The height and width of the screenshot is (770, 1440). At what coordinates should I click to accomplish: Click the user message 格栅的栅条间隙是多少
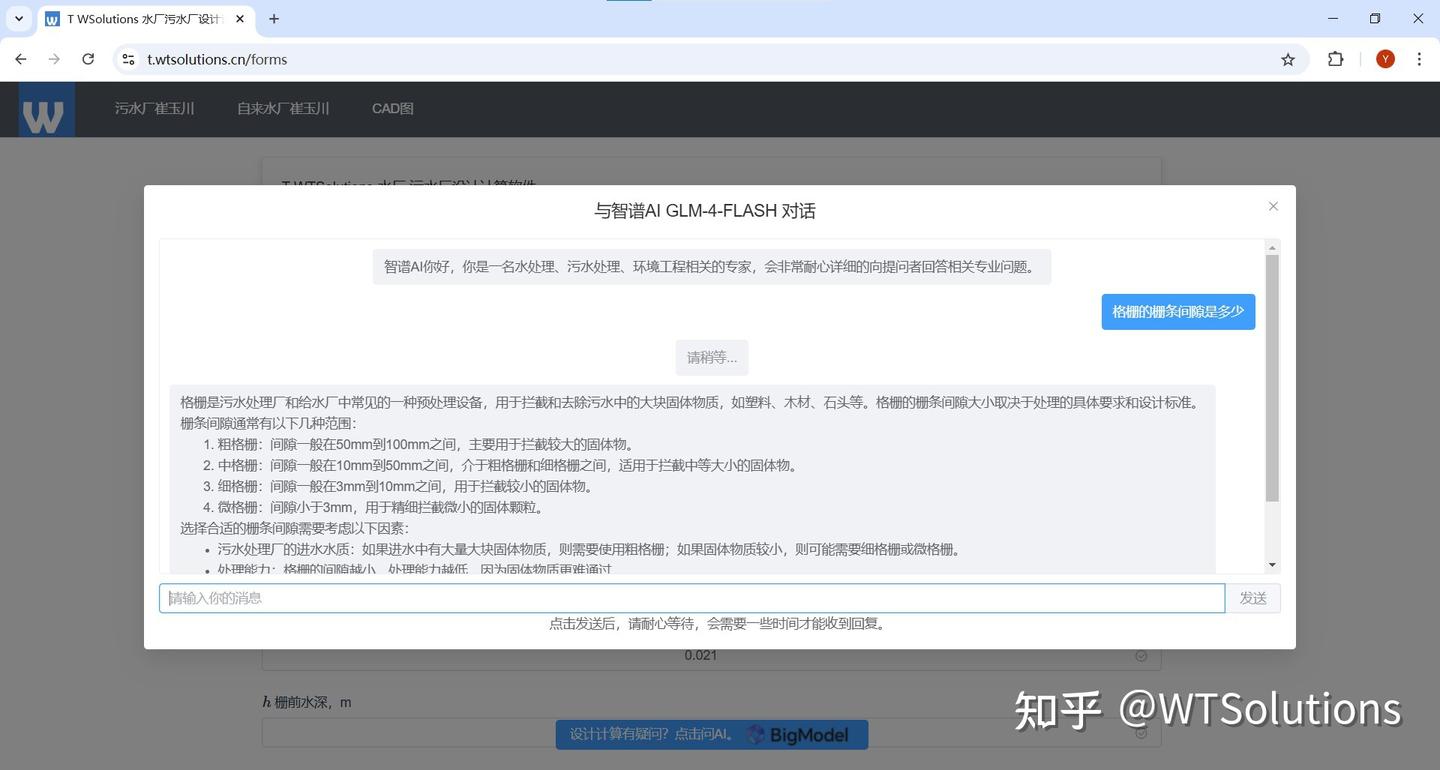coord(1178,311)
